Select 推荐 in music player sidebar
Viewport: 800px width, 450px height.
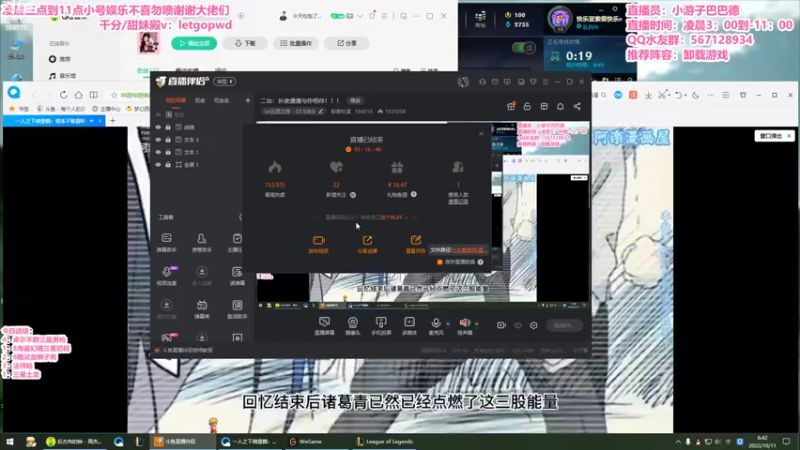point(60,59)
